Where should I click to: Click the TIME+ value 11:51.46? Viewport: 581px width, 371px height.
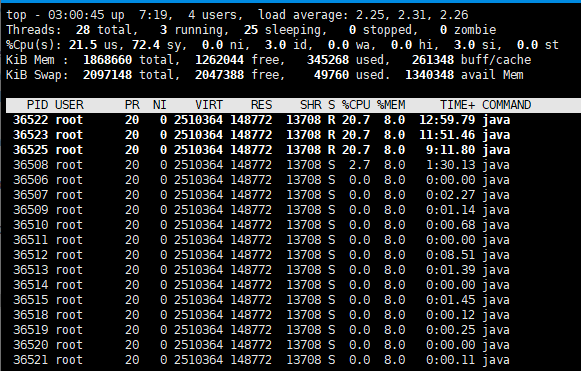click(447, 135)
